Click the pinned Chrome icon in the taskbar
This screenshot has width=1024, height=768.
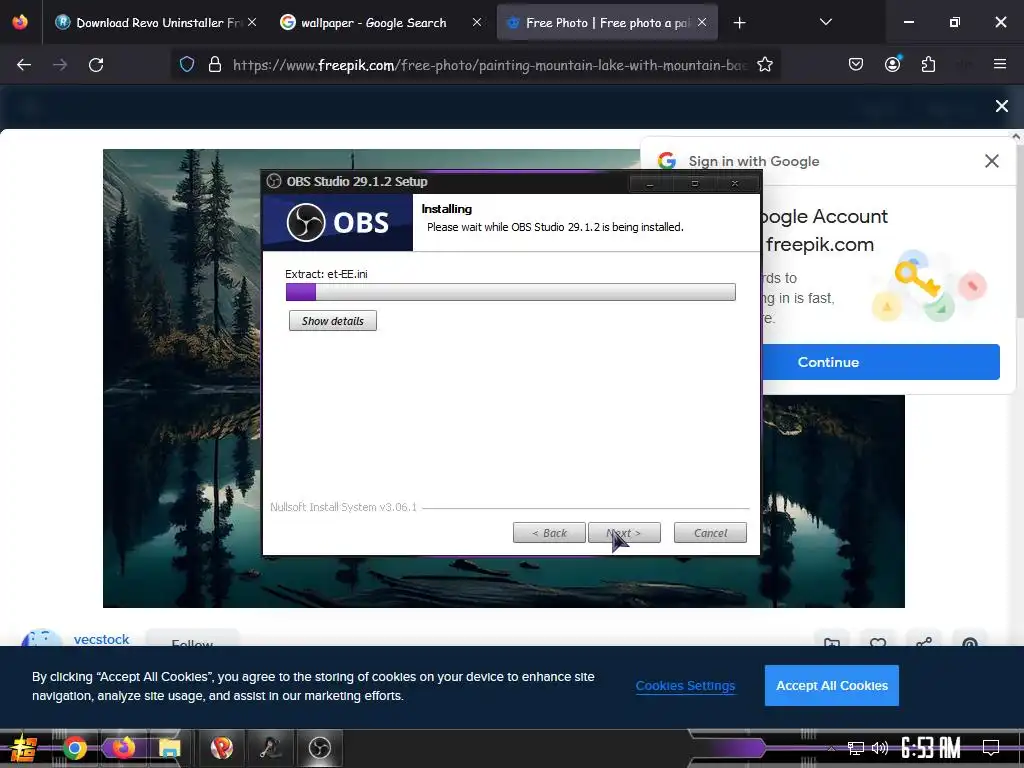(75, 748)
